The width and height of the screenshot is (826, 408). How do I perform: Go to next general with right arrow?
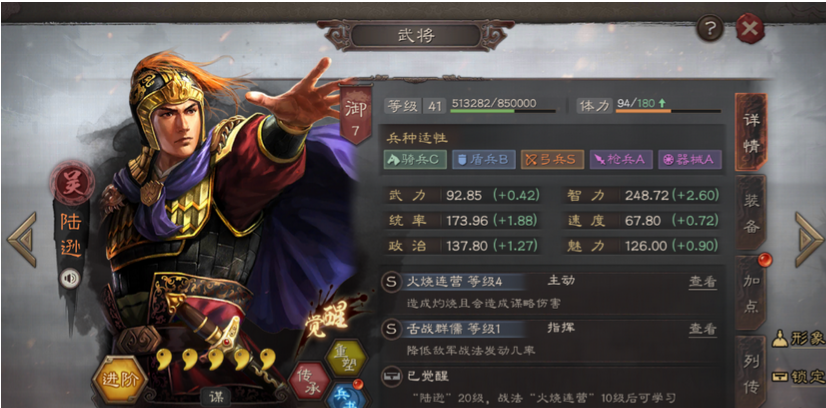pyautogui.click(x=809, y=240)
